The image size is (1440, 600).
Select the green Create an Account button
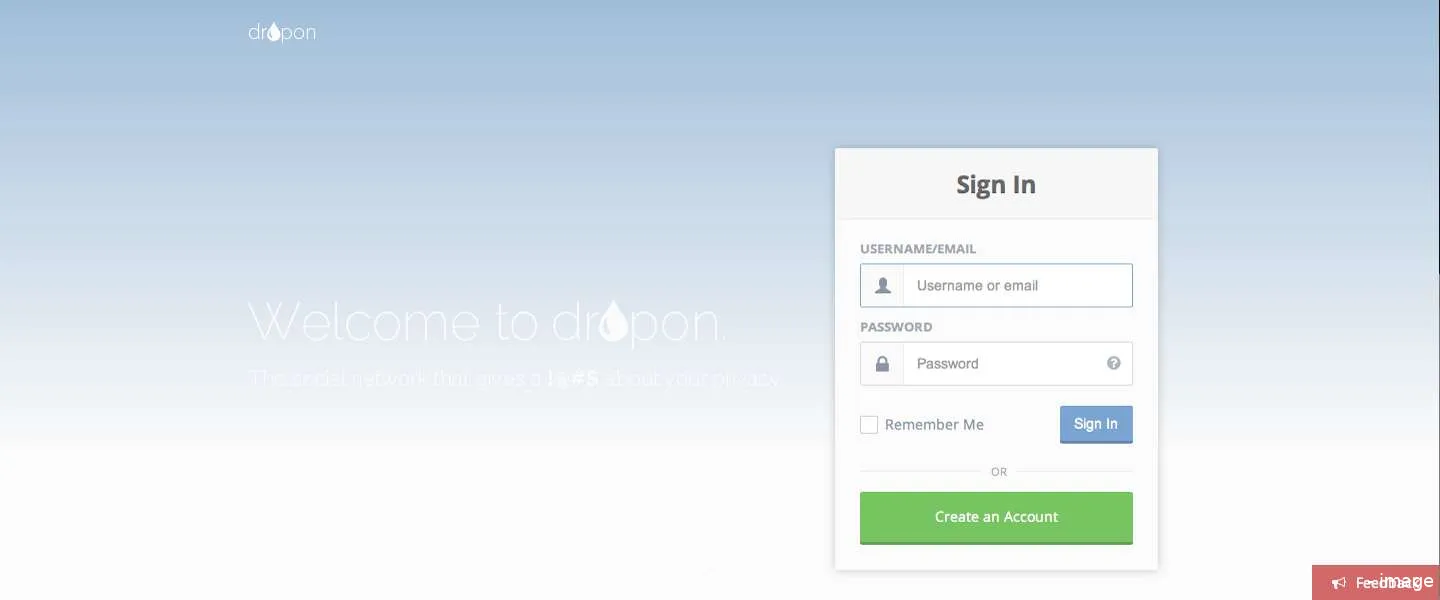pos(996,518)
